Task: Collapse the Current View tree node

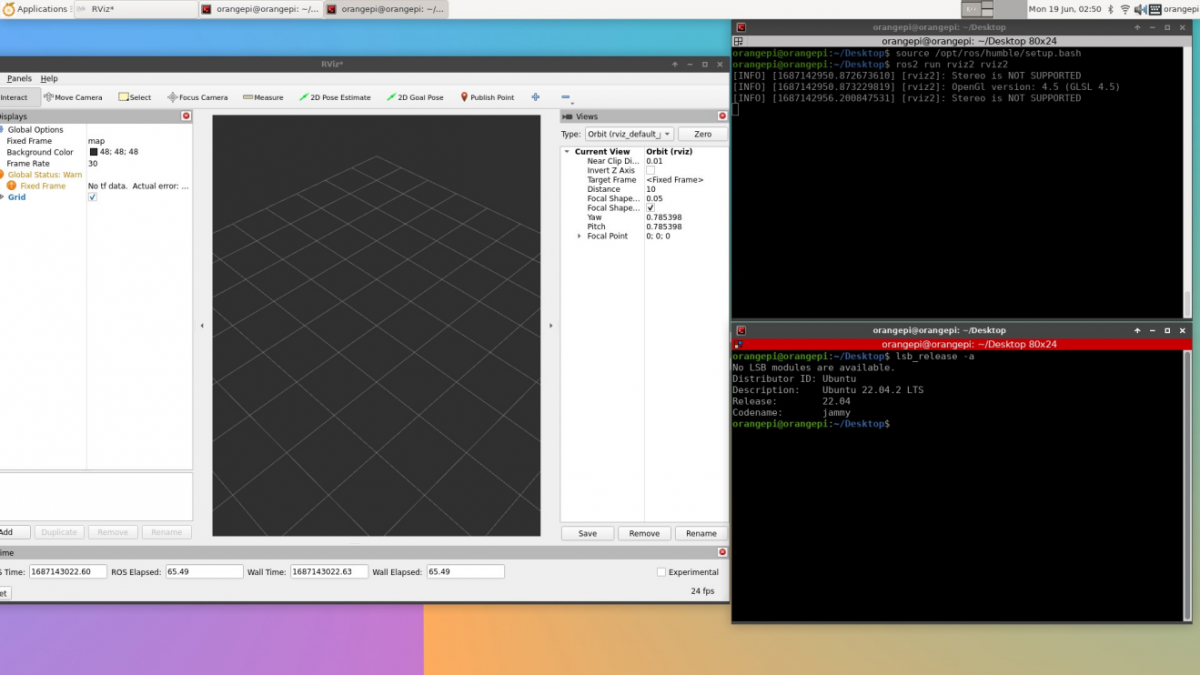Action: [567, 152]
